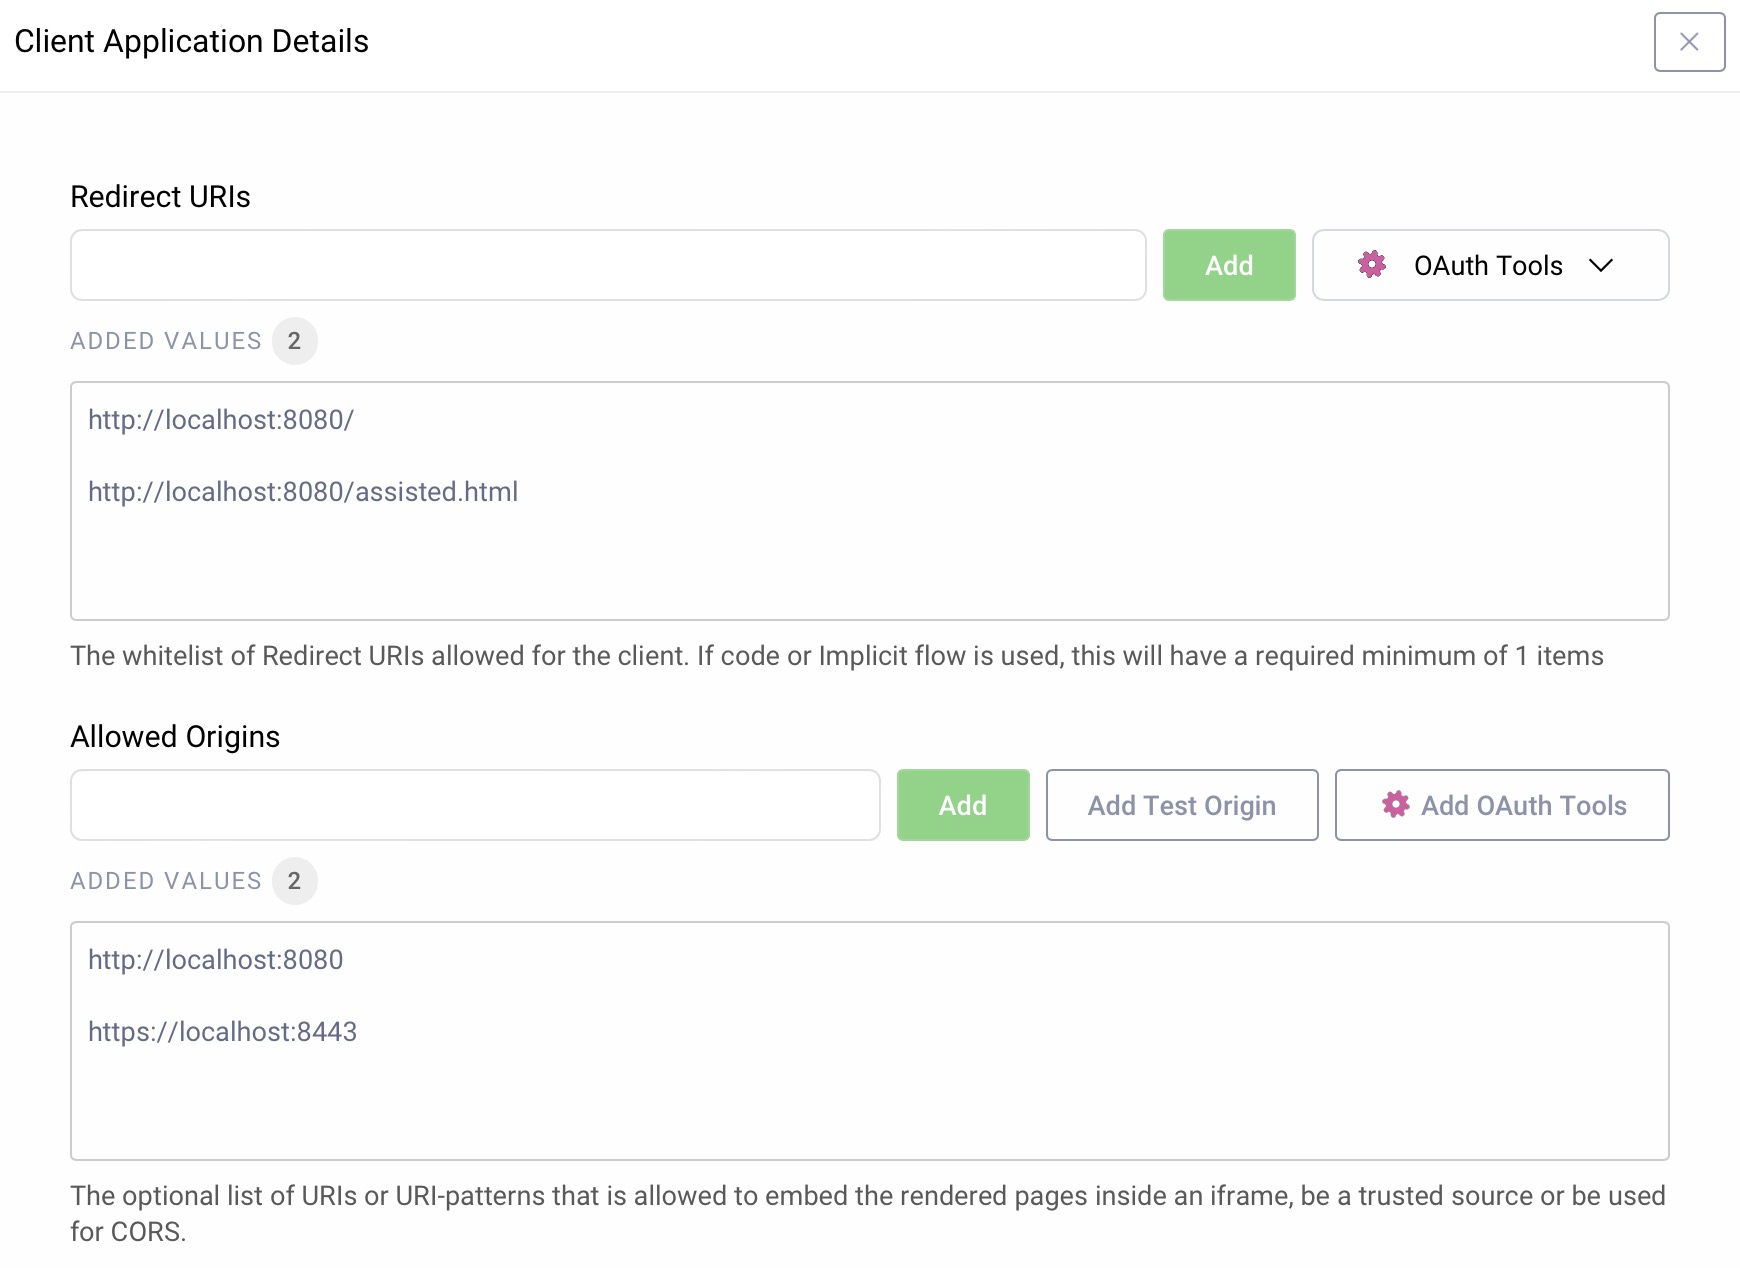This screenshot has height=1268, width=1740.
Task: Click the X to close Client Application Details
Action: (1689, 42)
